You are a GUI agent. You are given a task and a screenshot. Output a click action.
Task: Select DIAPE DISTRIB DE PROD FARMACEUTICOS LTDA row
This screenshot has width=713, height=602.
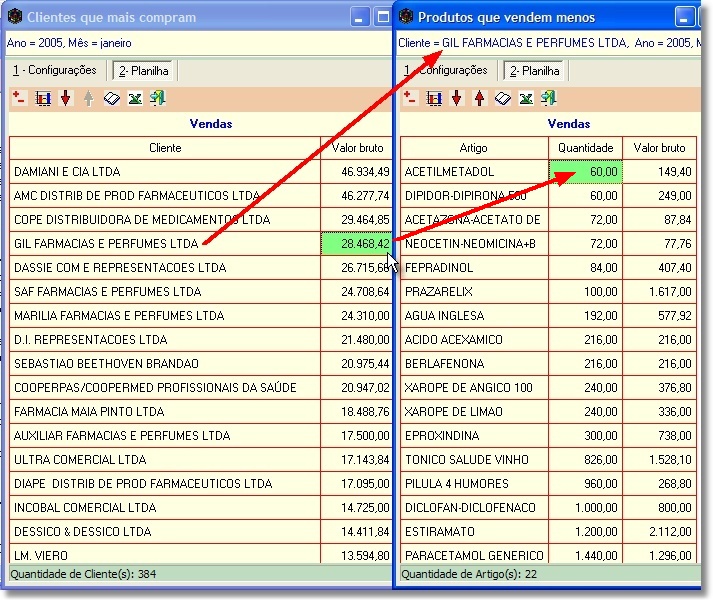point(201,484)
